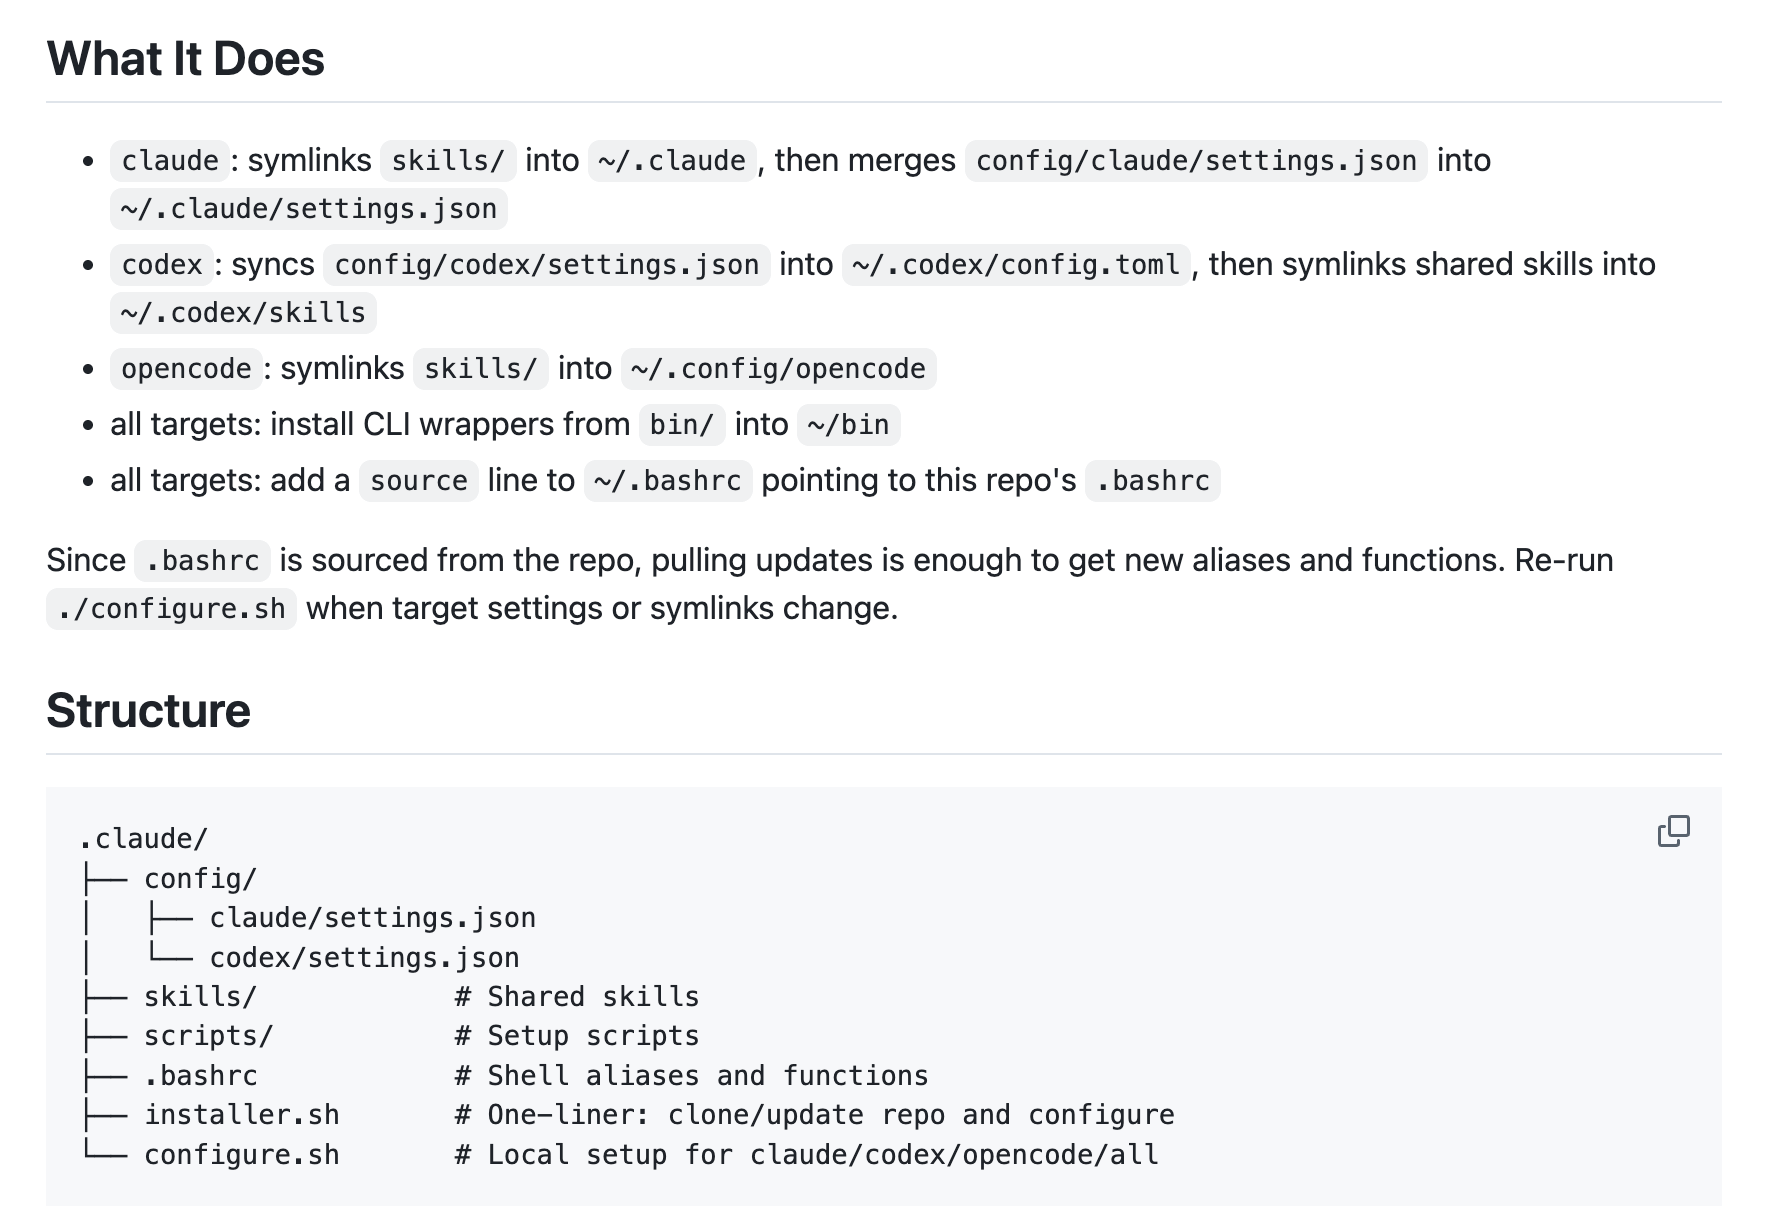Click 'config/' folder in the structure tree
The height and width of the screenshot is (1232, 1766).
pyautogui.click(x=201, y=879)
